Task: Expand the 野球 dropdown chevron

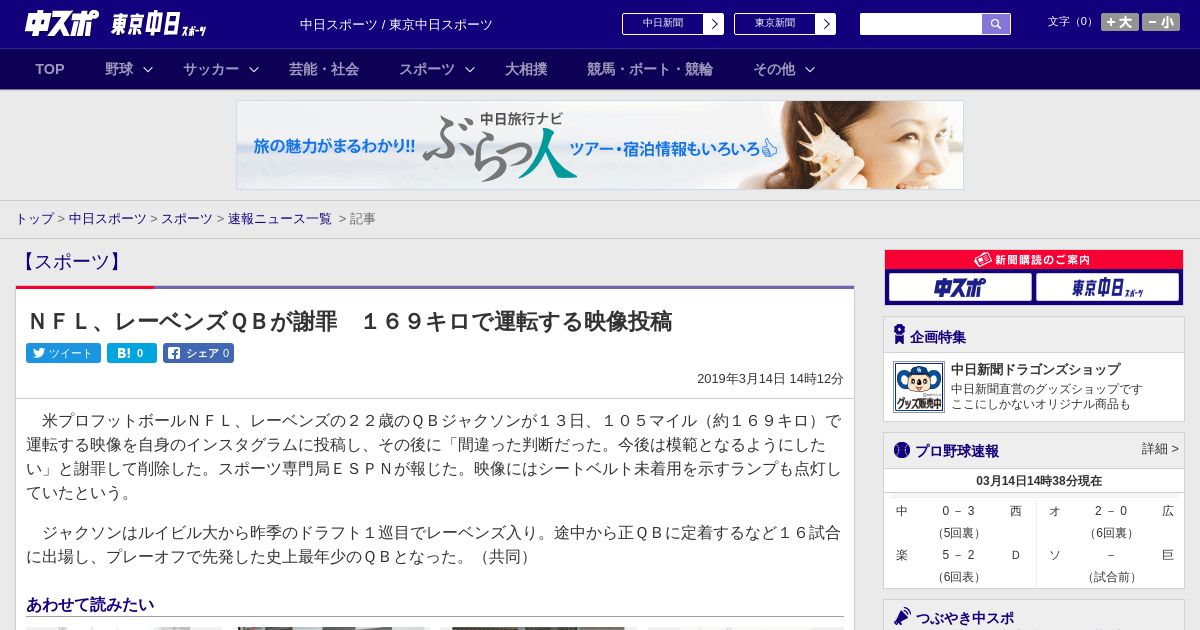Action: point(148,69)
